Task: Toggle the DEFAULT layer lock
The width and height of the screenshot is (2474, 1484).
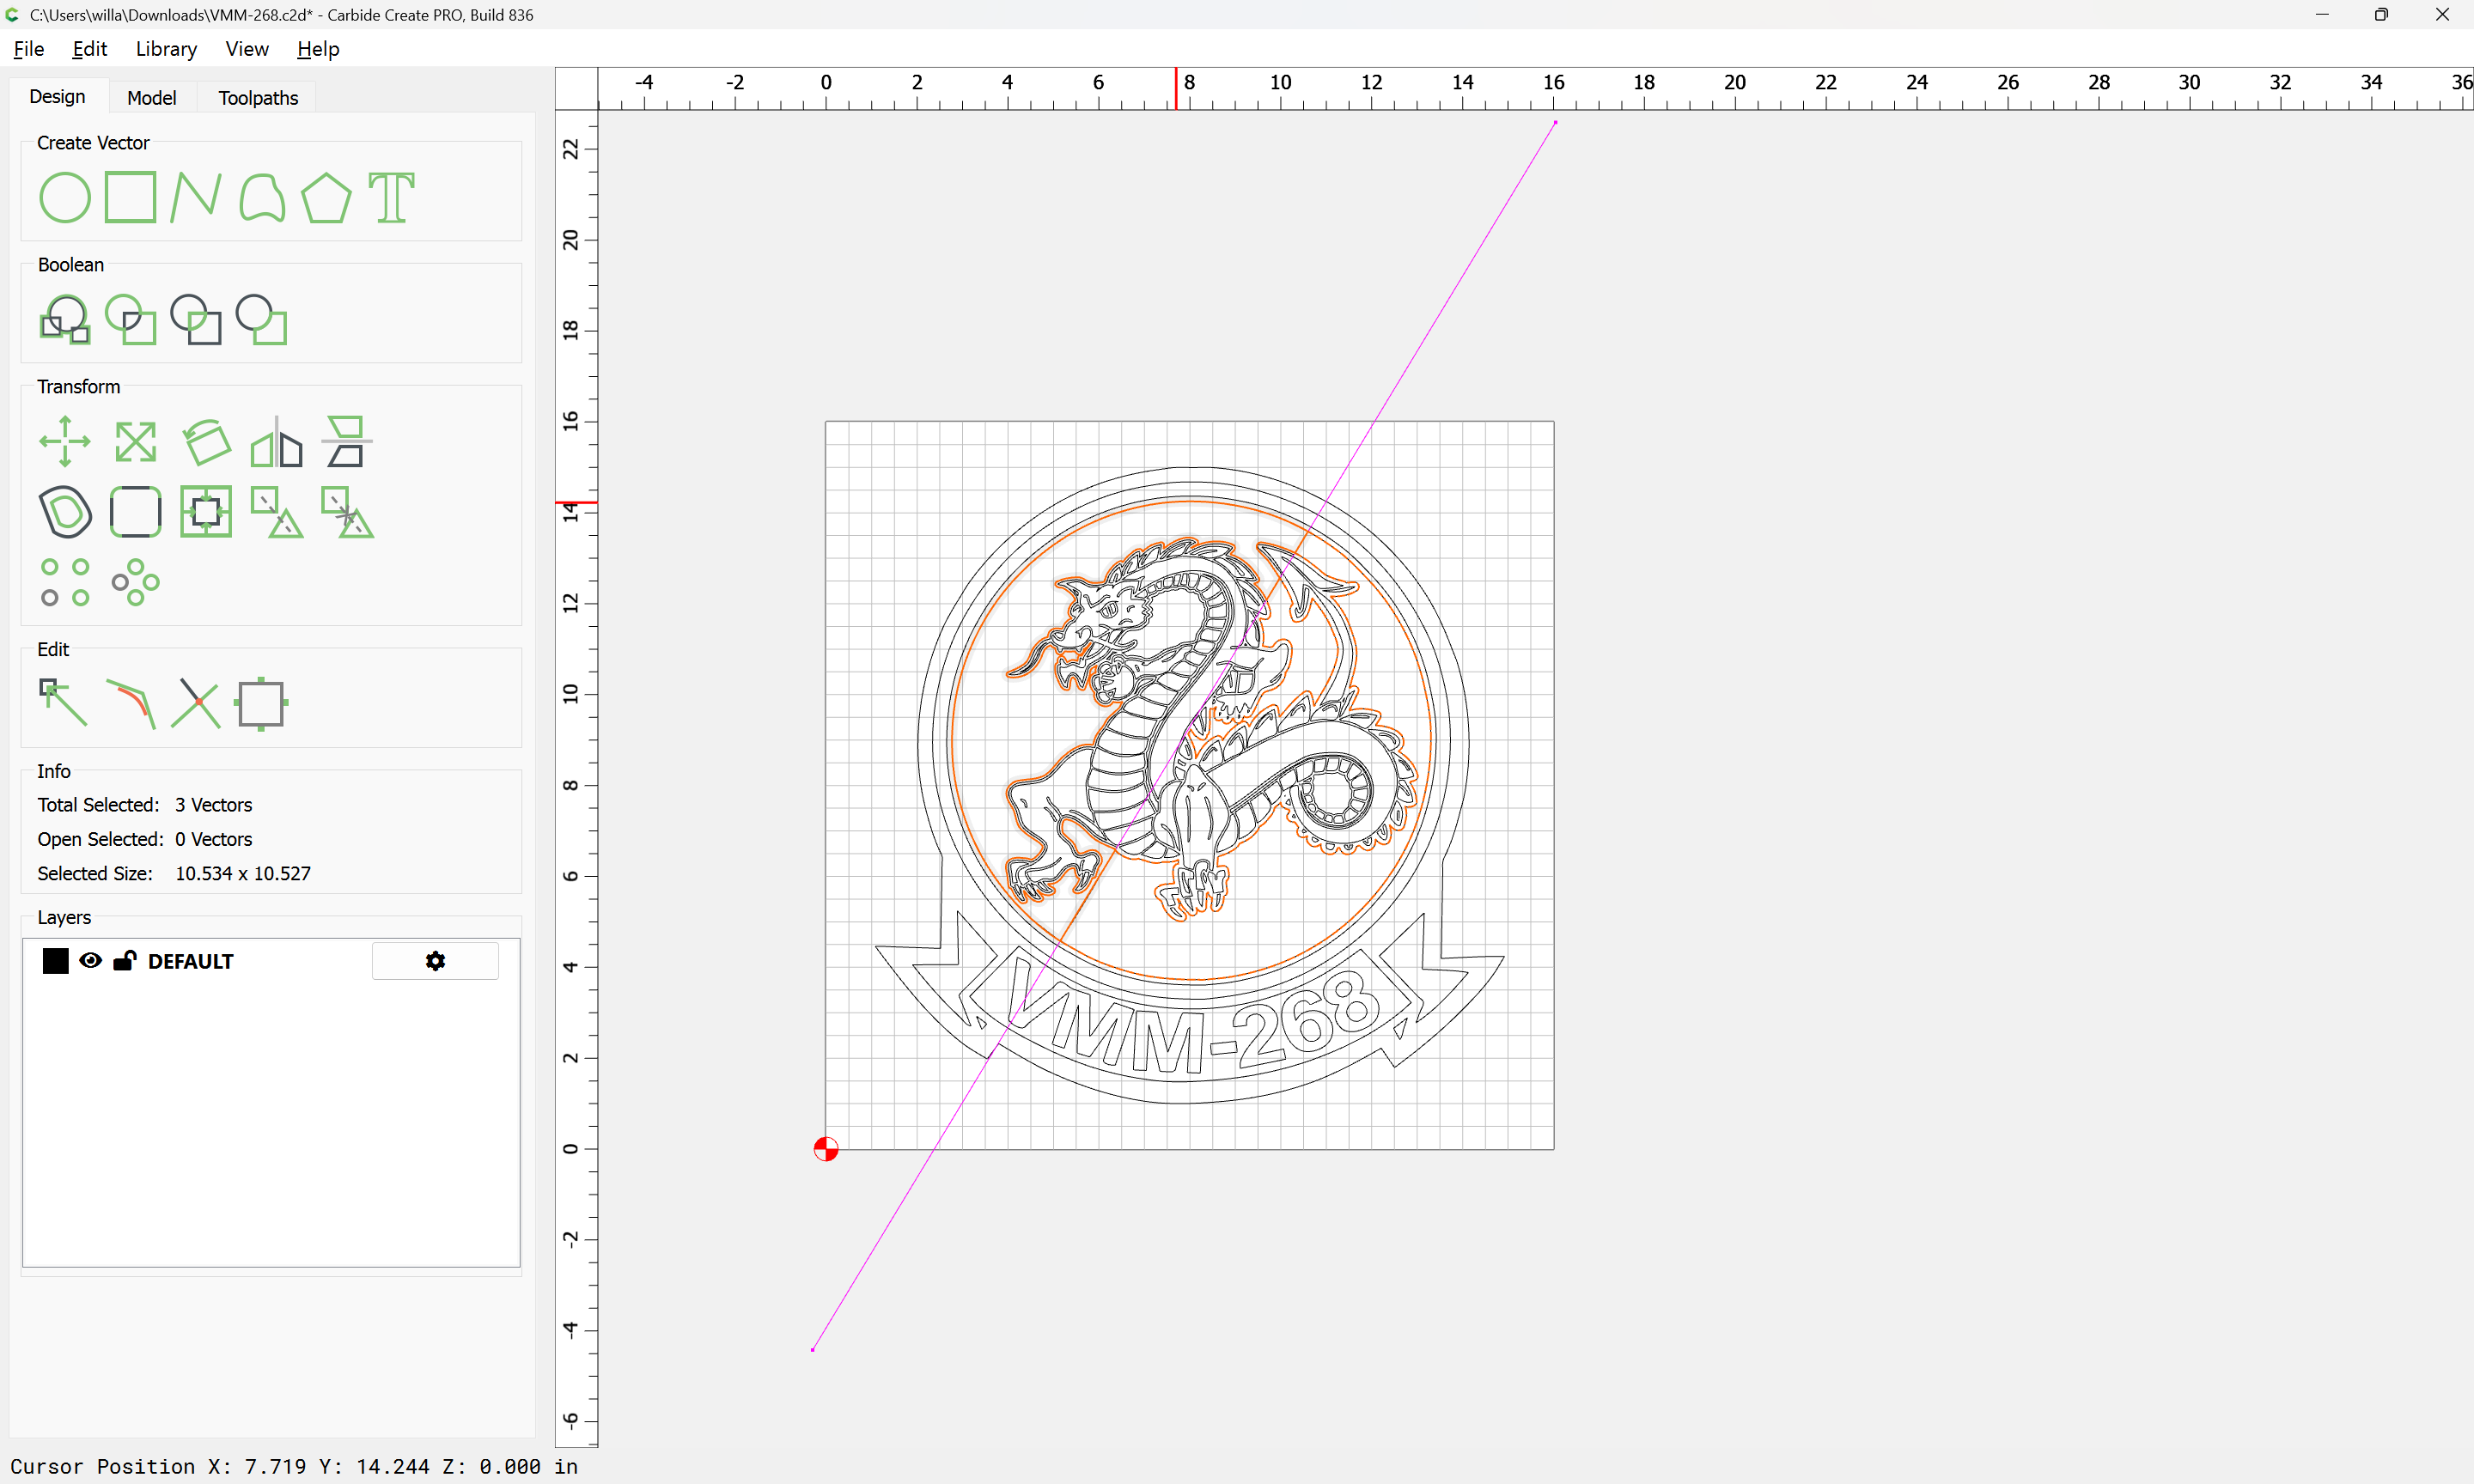Action: click(x=124, y=961)
